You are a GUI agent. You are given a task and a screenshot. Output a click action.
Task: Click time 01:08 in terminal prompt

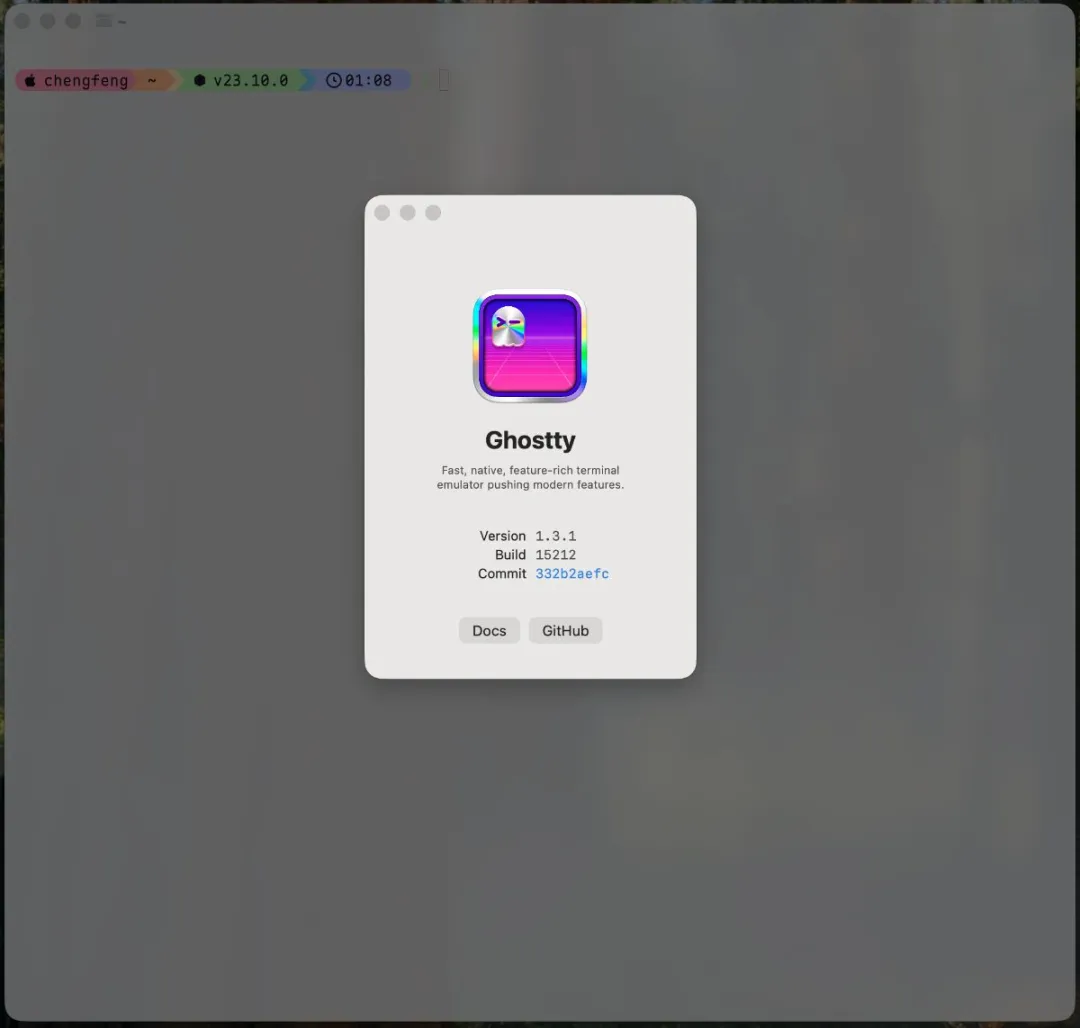pos(368,81)
